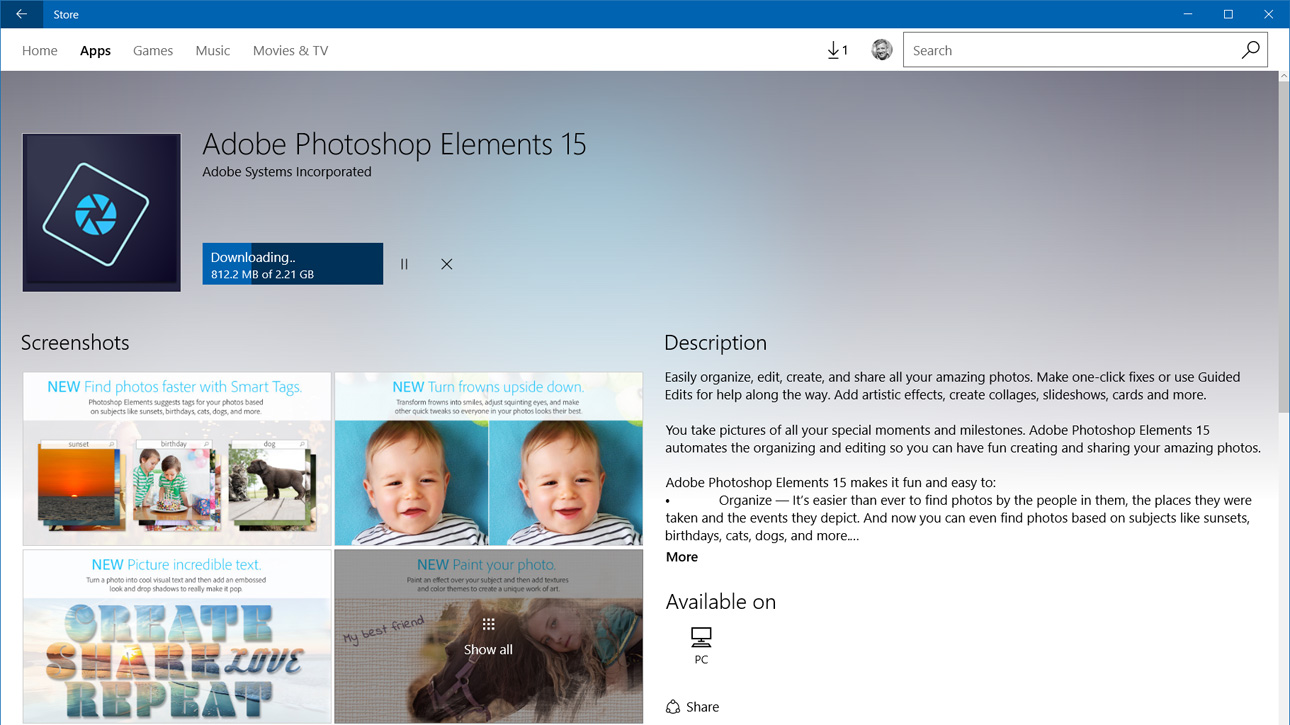Click the search magnifier icon

[x=1250, y=49]
